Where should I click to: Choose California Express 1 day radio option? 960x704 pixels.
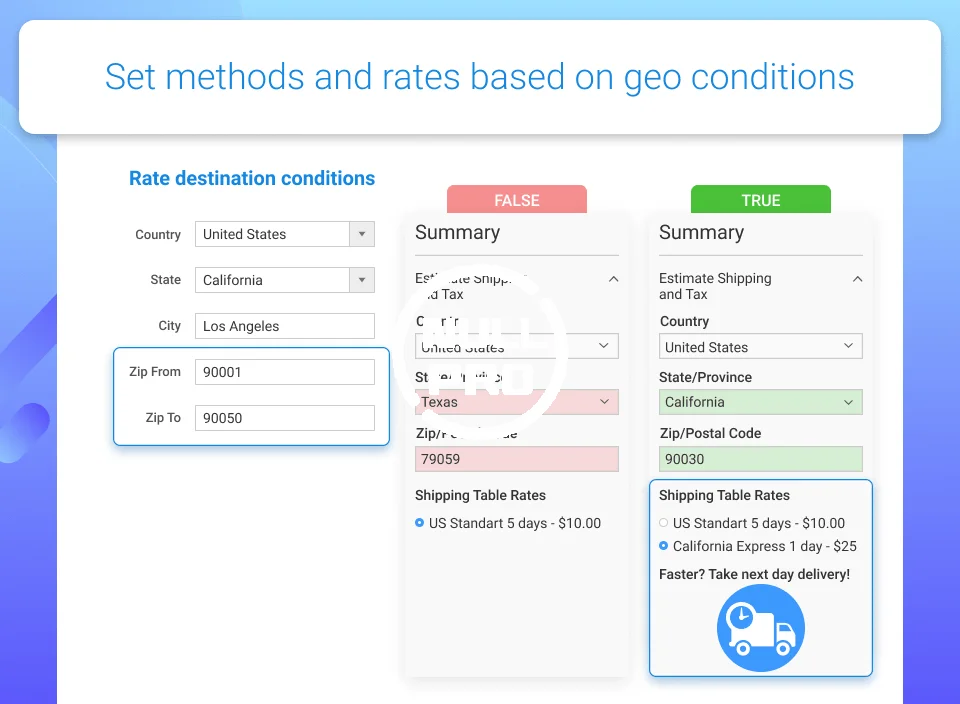(664, 546)
